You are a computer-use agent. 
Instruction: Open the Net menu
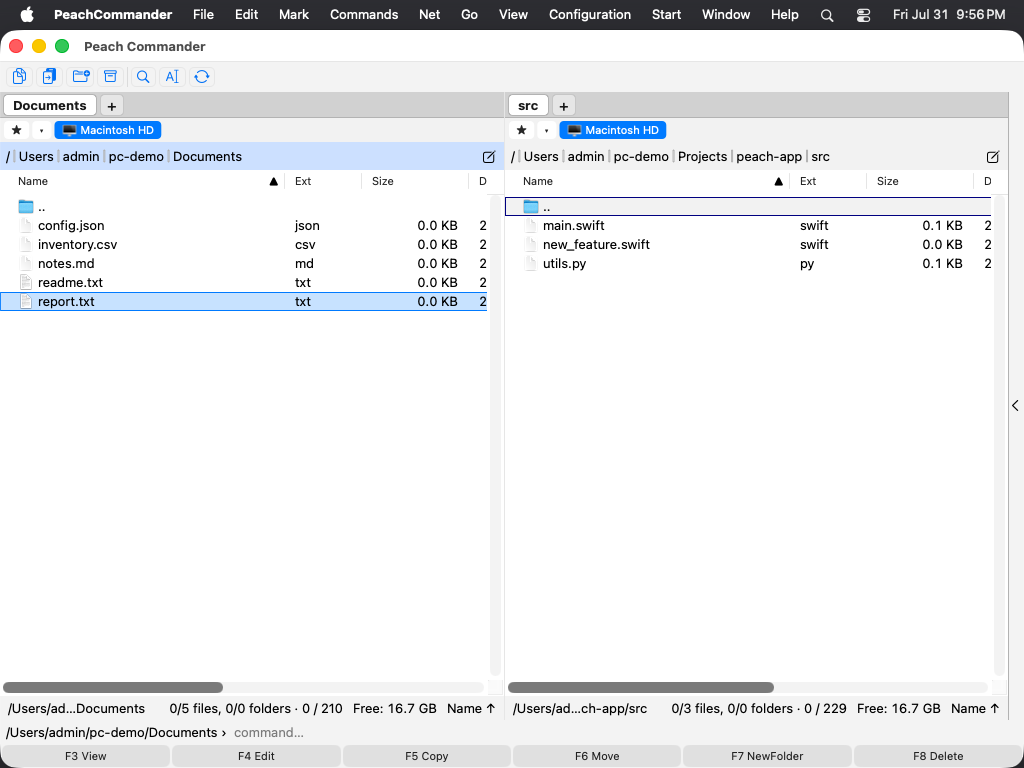[x=429, y=14]
